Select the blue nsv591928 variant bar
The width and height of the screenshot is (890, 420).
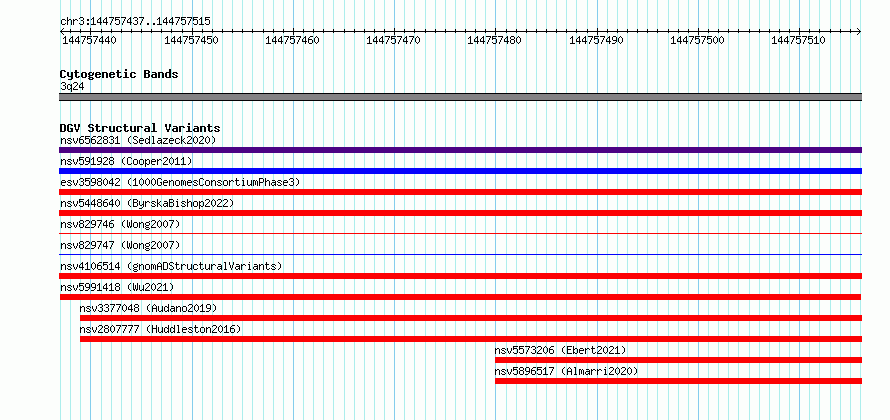(460, 171)
